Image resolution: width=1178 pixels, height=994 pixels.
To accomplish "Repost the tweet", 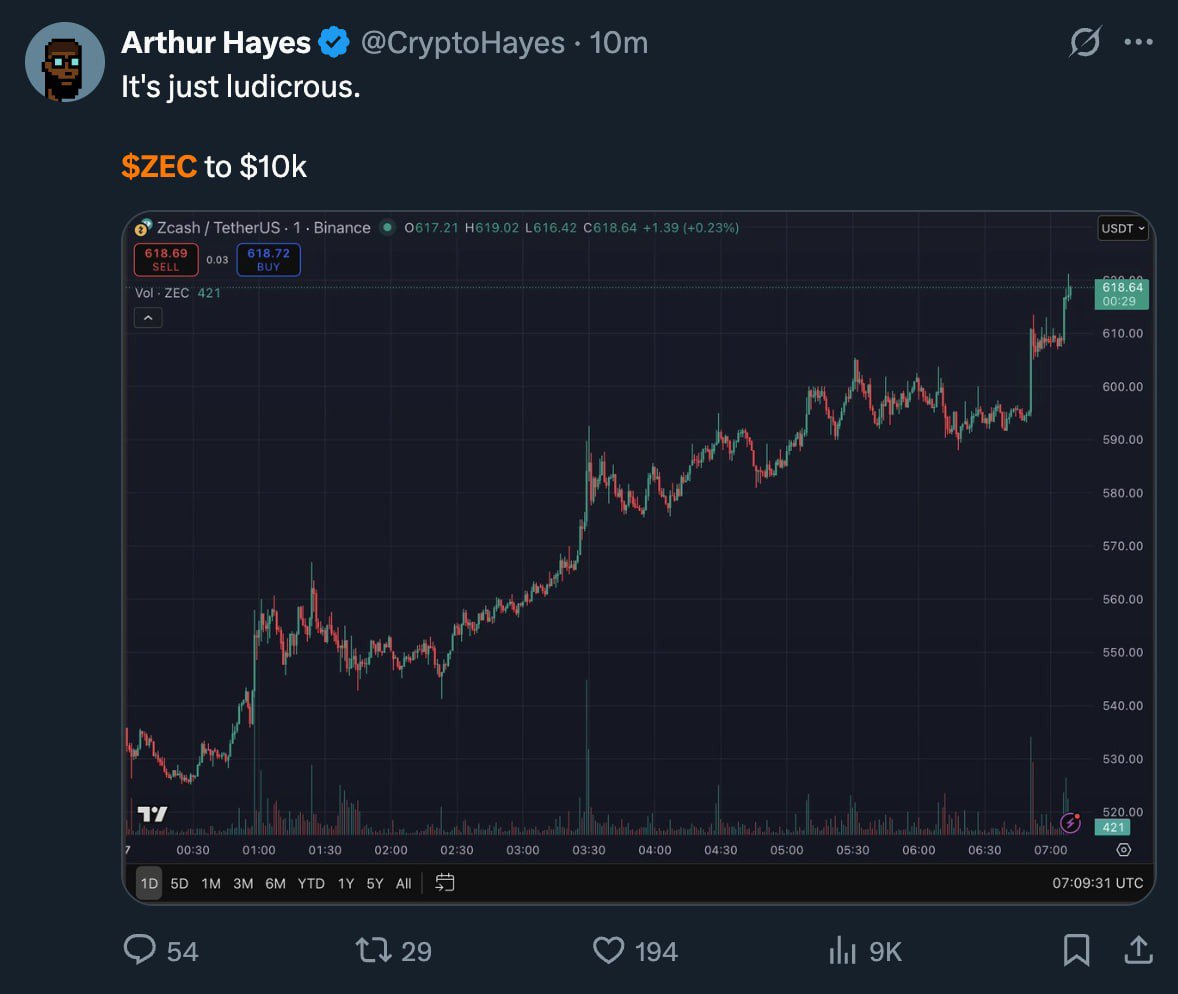I will pos(372,949).
